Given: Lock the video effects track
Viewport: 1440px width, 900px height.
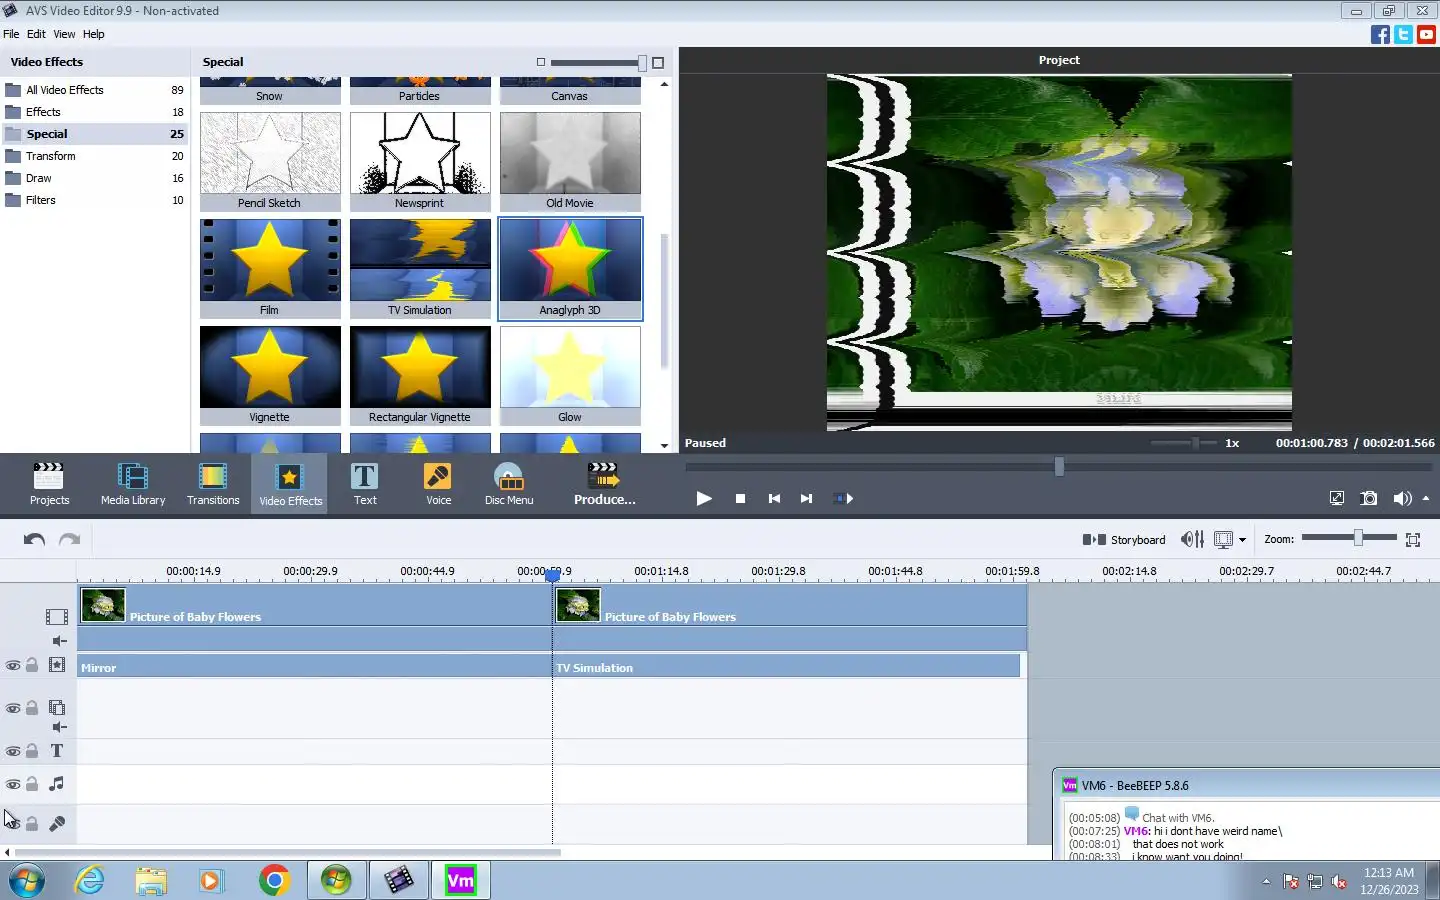Looking at the screenshot, I should point(32,665).
